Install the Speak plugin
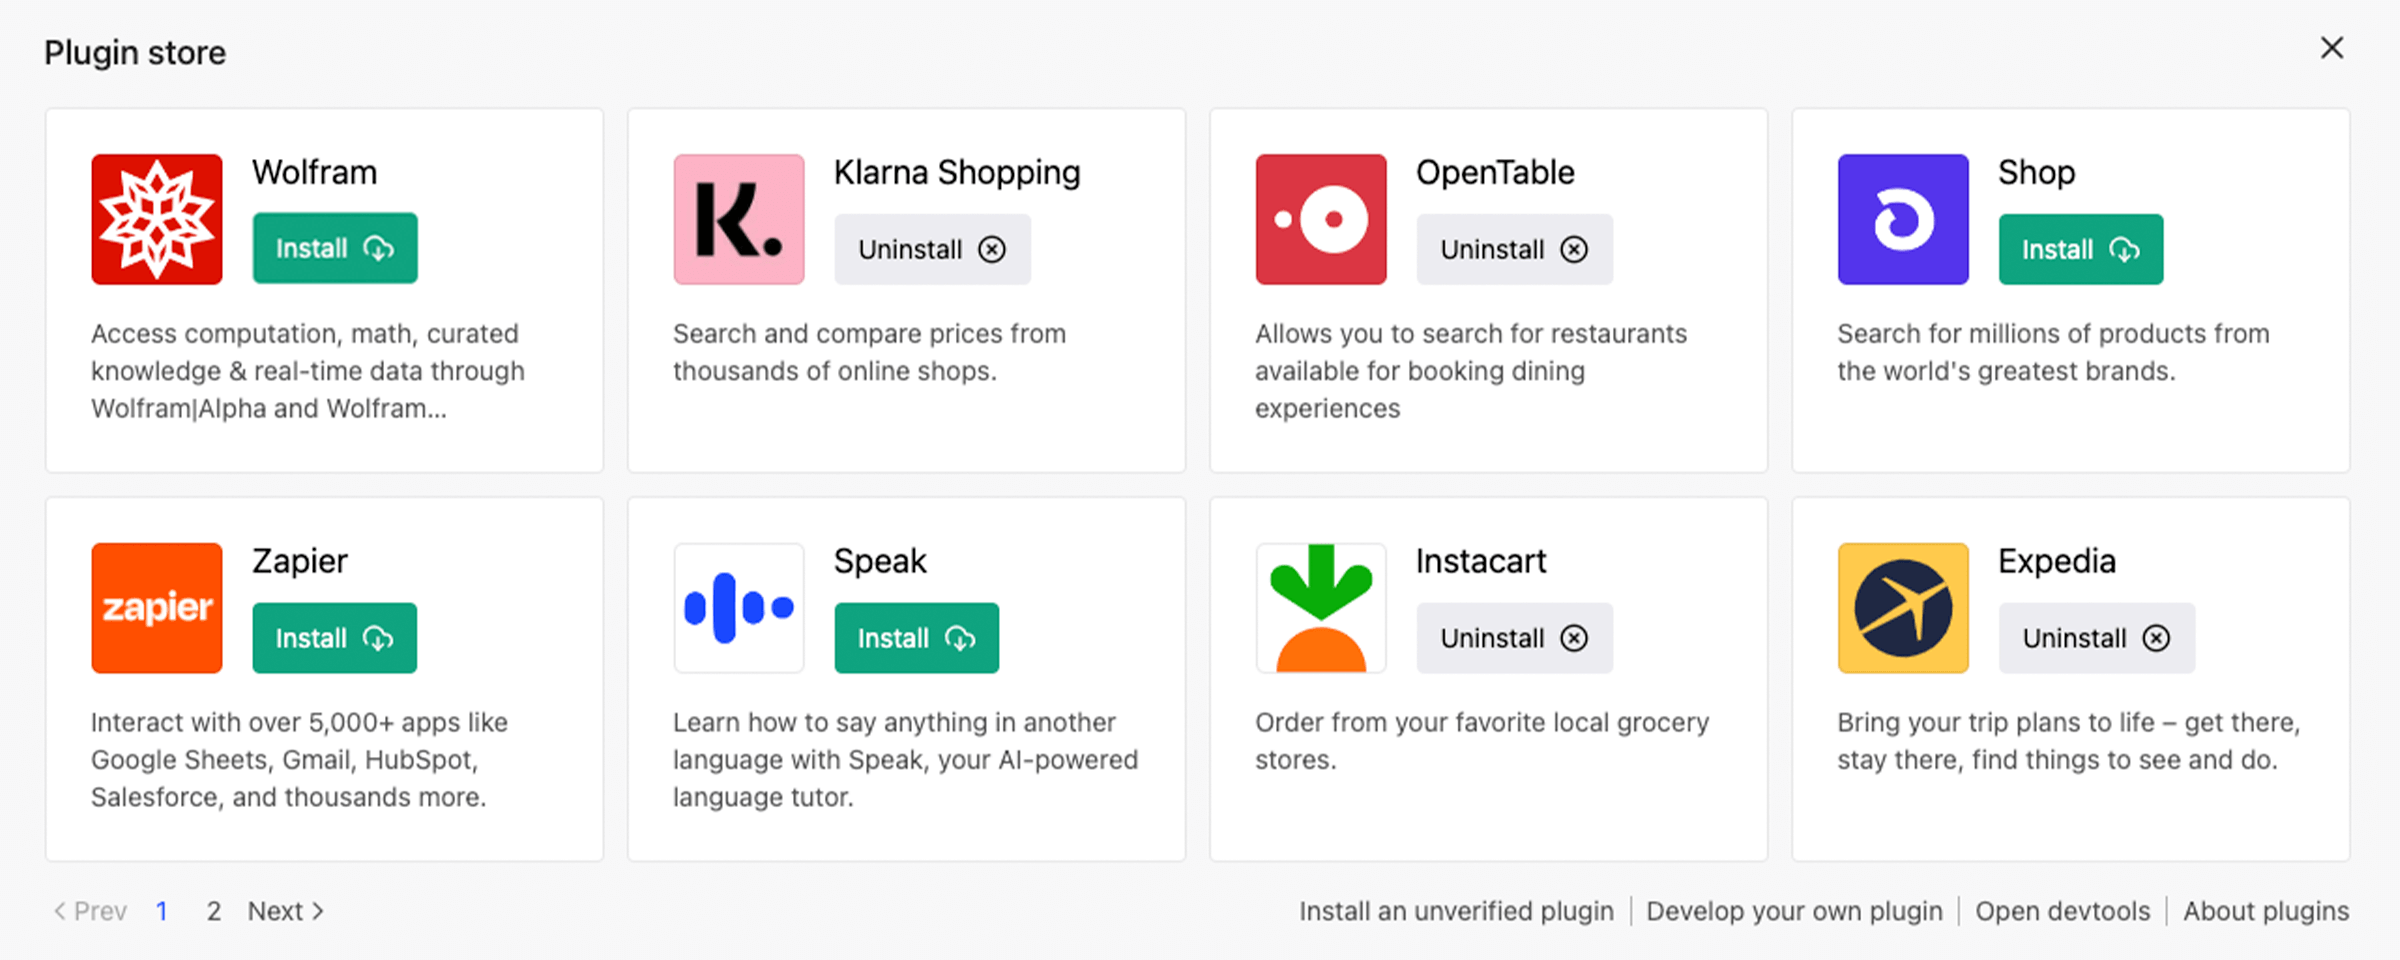Image resolution: width=2400 pixels, height=960 pixels. (916, 638)
